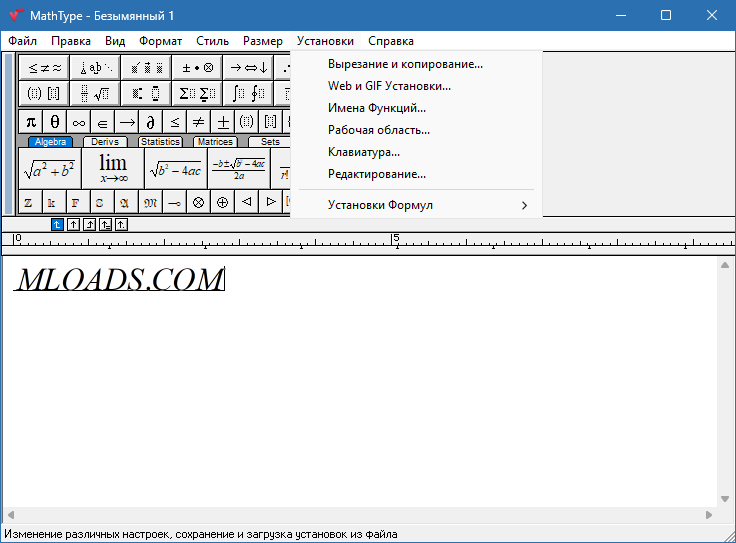Choose Вырезание и копирование menu item
The width and height of the screenshot is (736, 543).
coord(416,64)
